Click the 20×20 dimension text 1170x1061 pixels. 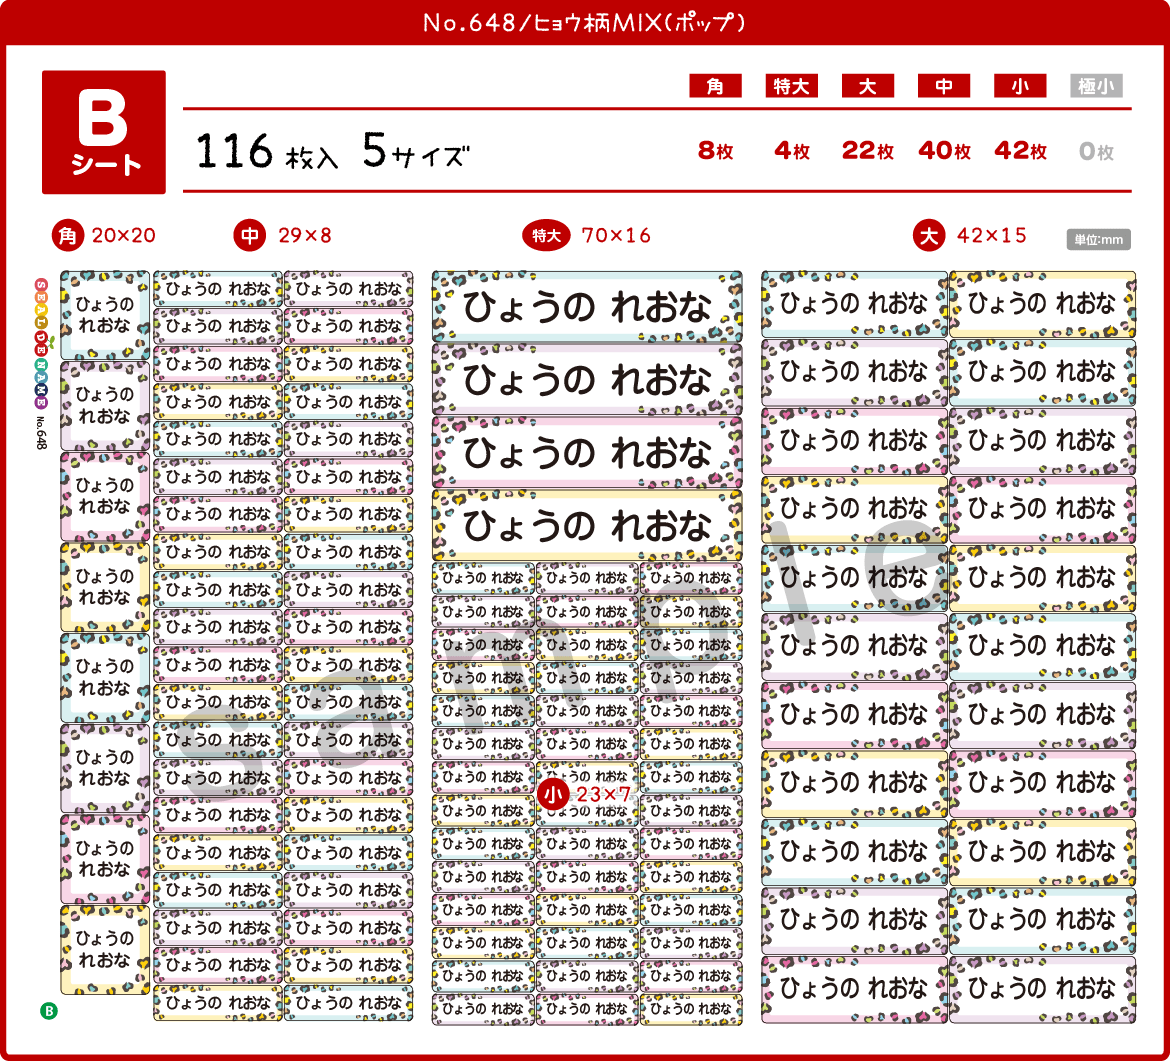pos(124,236)
